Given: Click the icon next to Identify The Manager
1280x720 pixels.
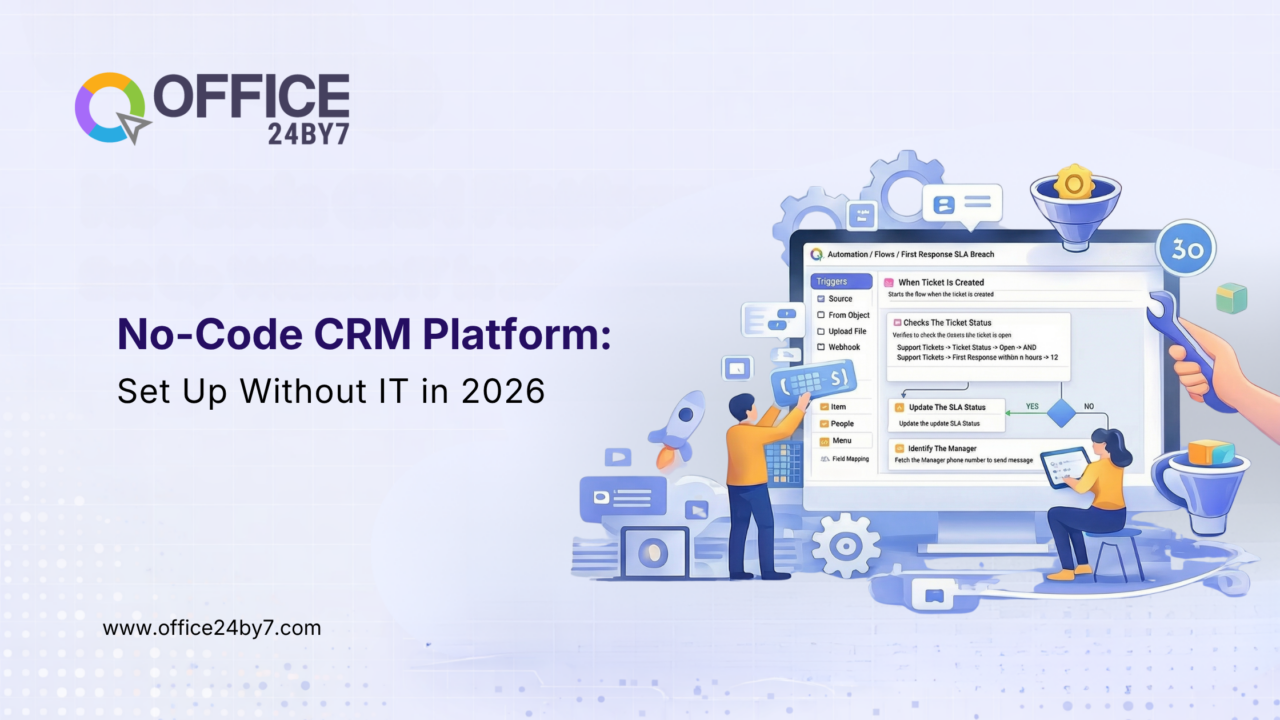Looking at the screenshot, I should (x=899, y=448).
